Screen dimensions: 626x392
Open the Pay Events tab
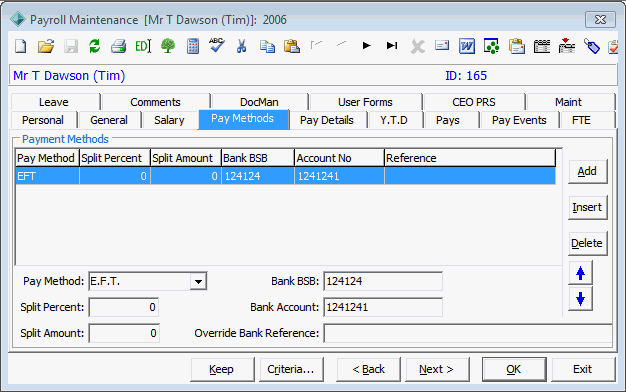519,120
